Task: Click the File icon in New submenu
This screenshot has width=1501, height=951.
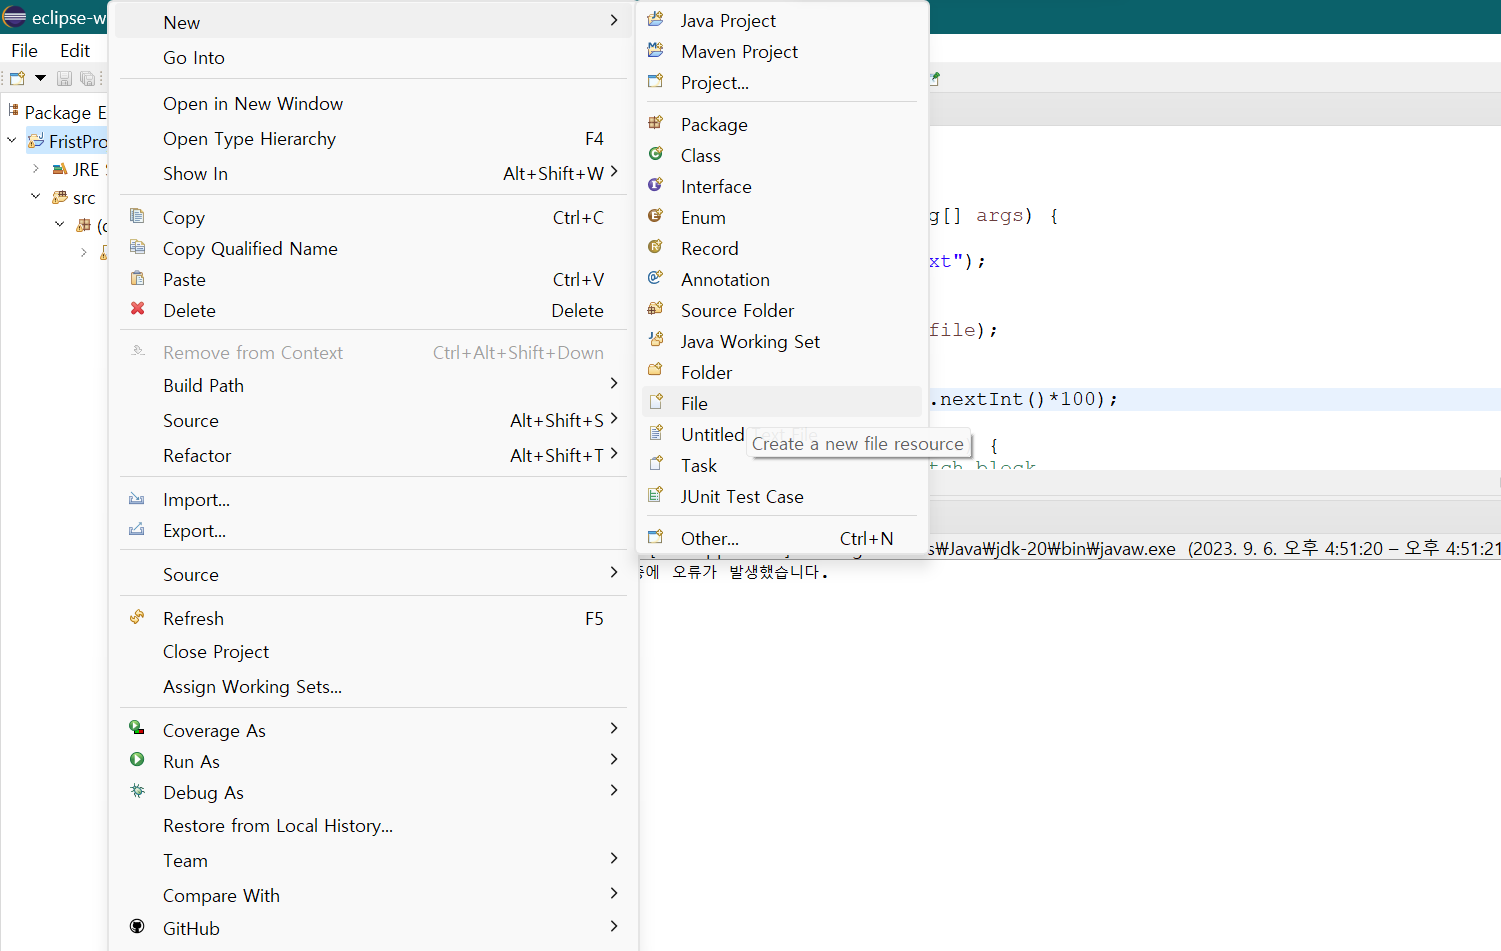Action: (x=656, y=403)
